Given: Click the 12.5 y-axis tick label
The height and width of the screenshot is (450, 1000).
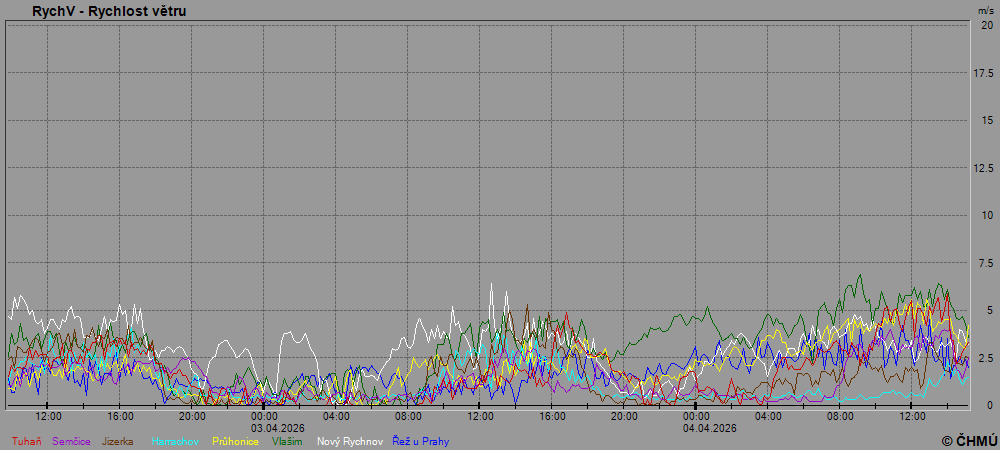Looking at the screenshot, I should click(983, 168).
